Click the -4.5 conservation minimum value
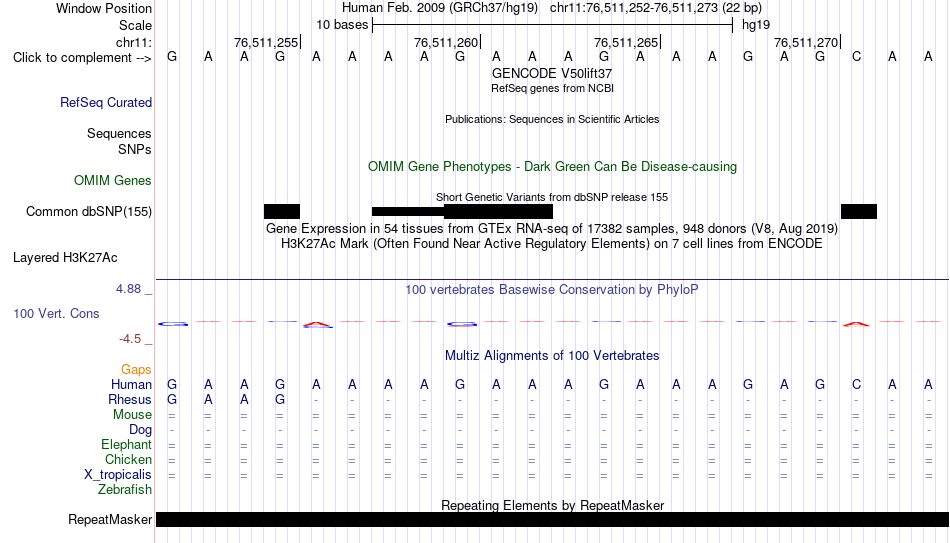The image size is (950, 543). (x=130, y=339)
